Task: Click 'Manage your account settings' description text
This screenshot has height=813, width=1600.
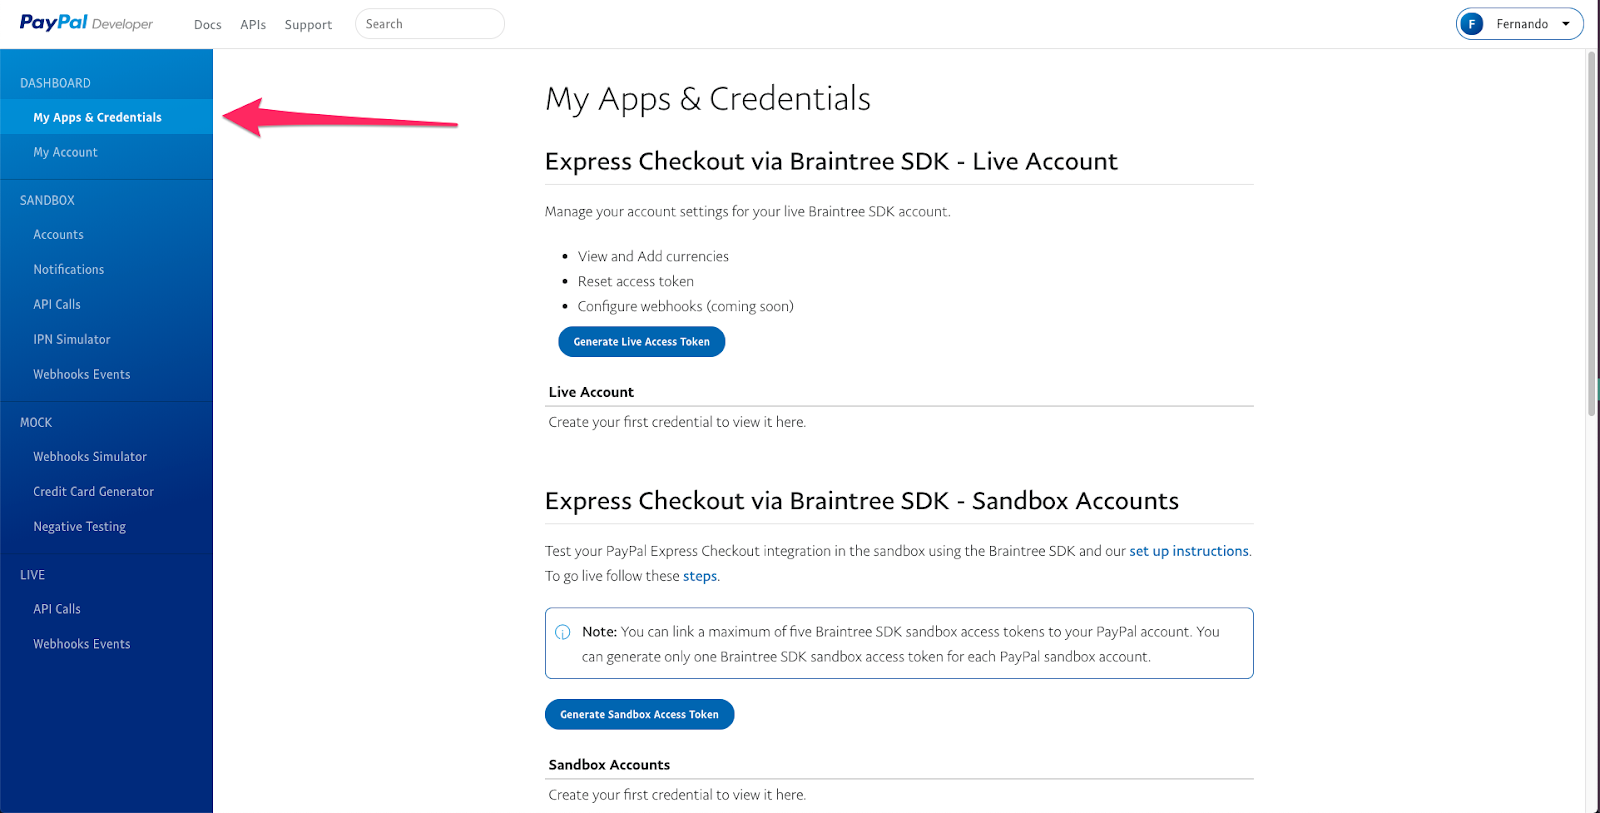Action: [747, 211]
